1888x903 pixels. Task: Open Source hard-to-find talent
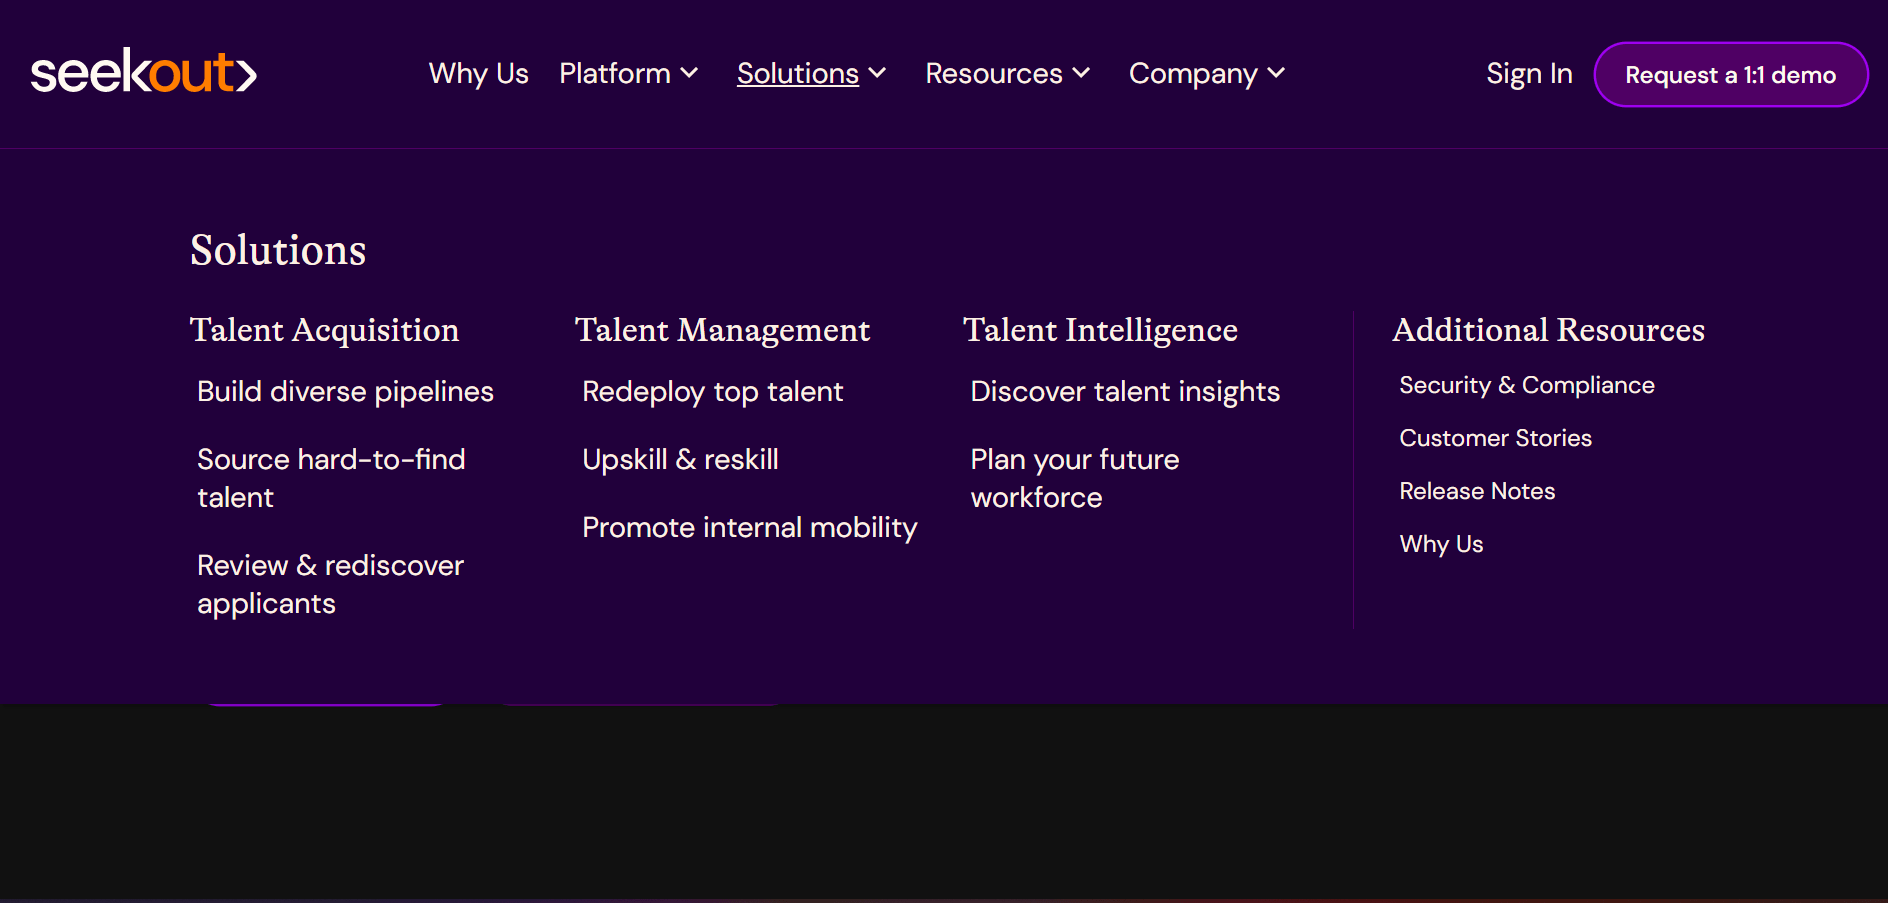pyautogui.click(x=331, y=478)
